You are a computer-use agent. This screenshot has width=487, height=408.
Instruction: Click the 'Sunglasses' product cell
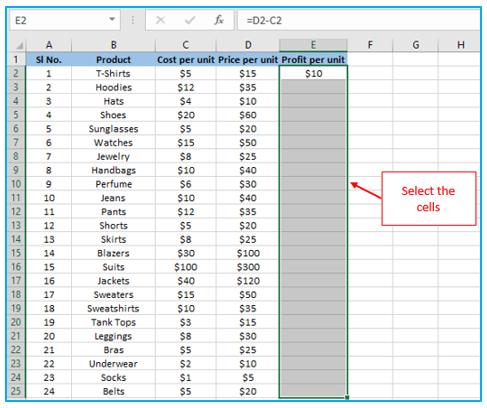pyautogui.click(x=113, y=129)
